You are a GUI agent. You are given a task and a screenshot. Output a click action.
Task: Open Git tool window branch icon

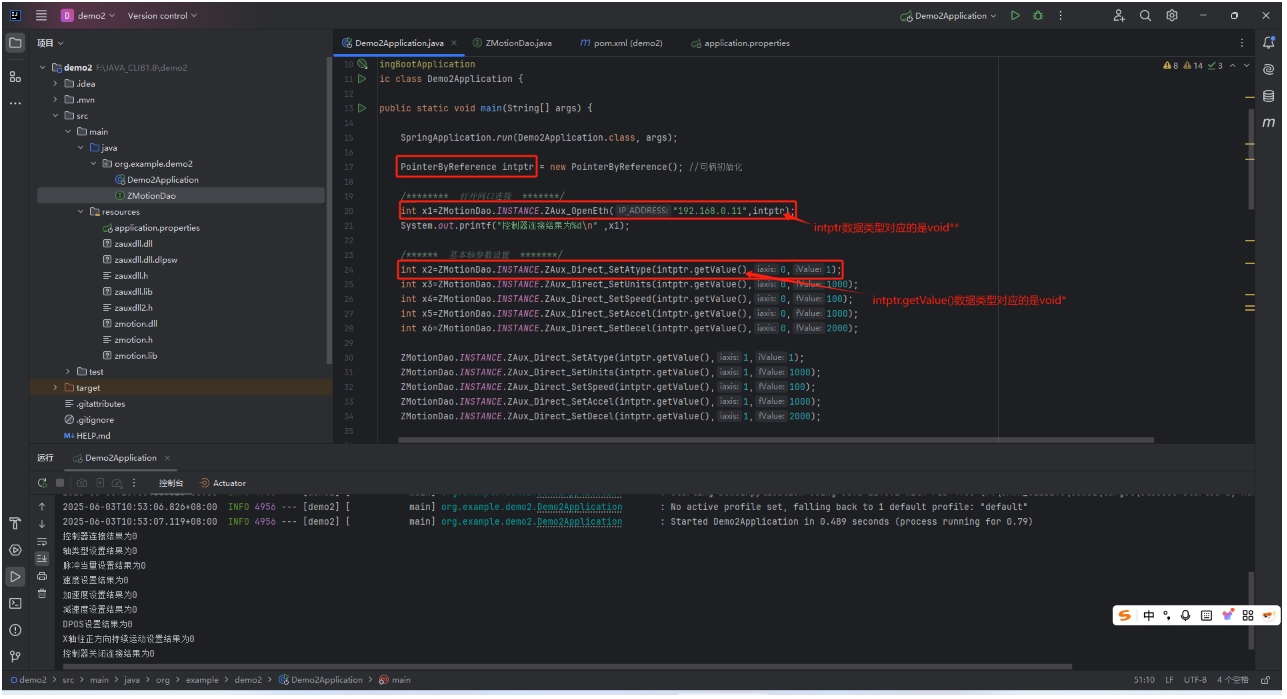[x=15, y=657]
